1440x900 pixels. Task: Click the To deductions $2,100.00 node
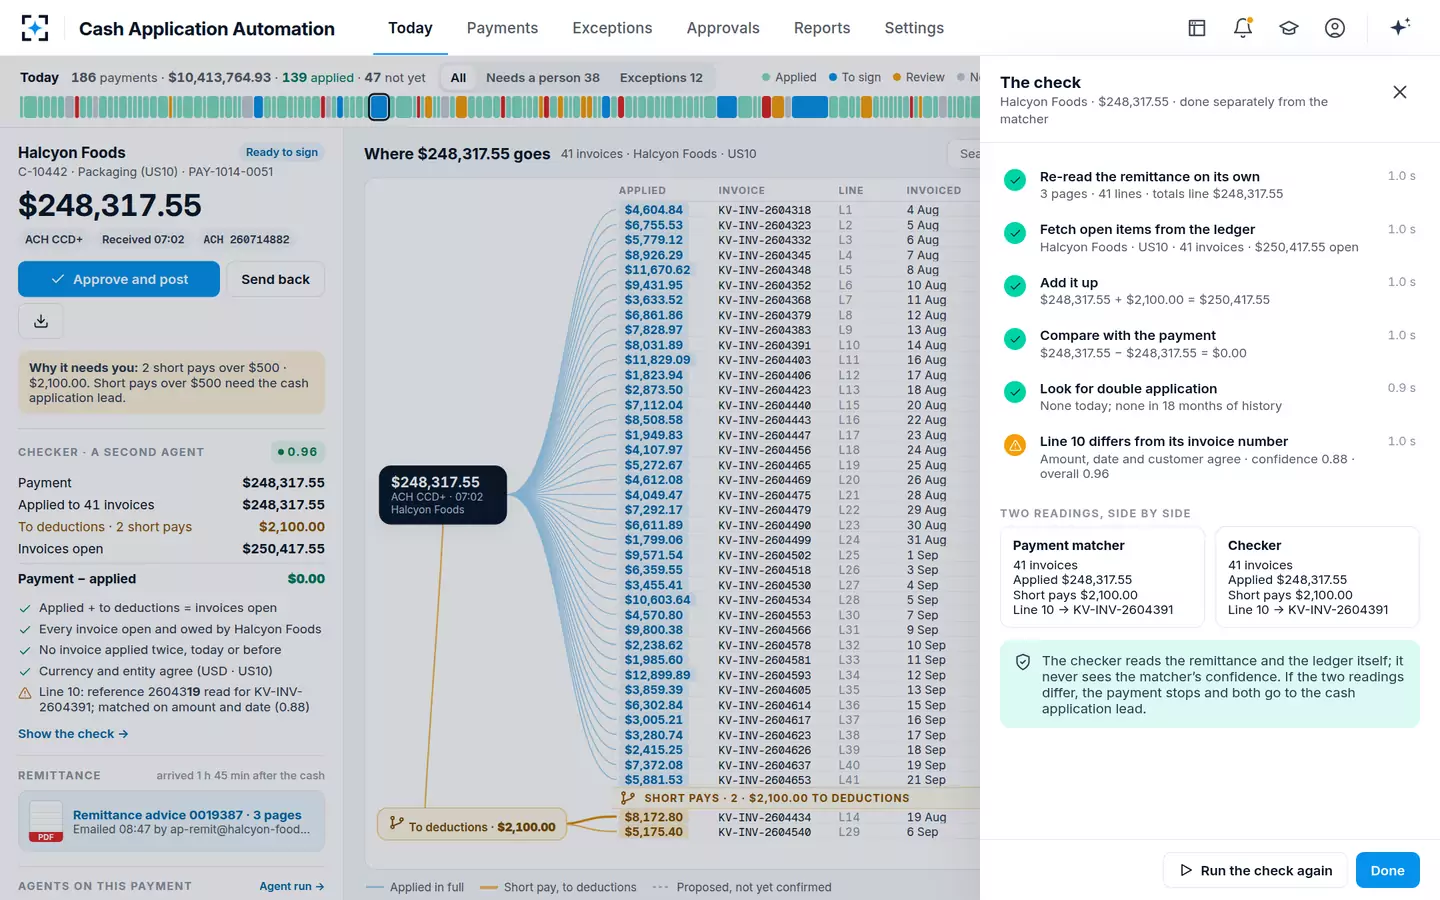[472, 826]
